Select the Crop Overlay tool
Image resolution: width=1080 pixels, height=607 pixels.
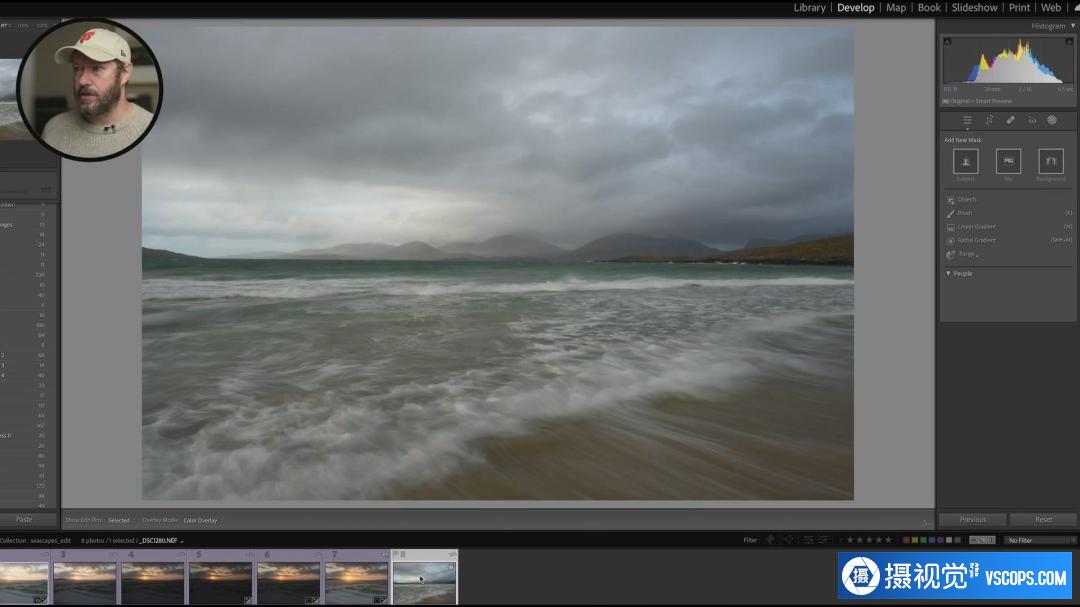(x=989, y=120)
